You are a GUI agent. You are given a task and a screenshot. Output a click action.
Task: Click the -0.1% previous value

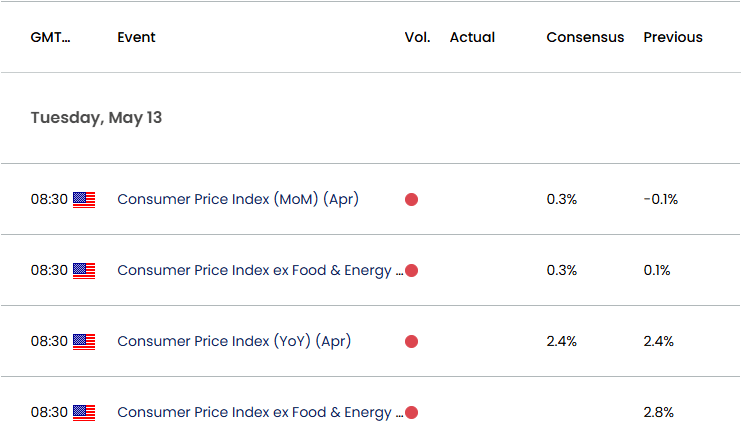click(x=661, y=199)
